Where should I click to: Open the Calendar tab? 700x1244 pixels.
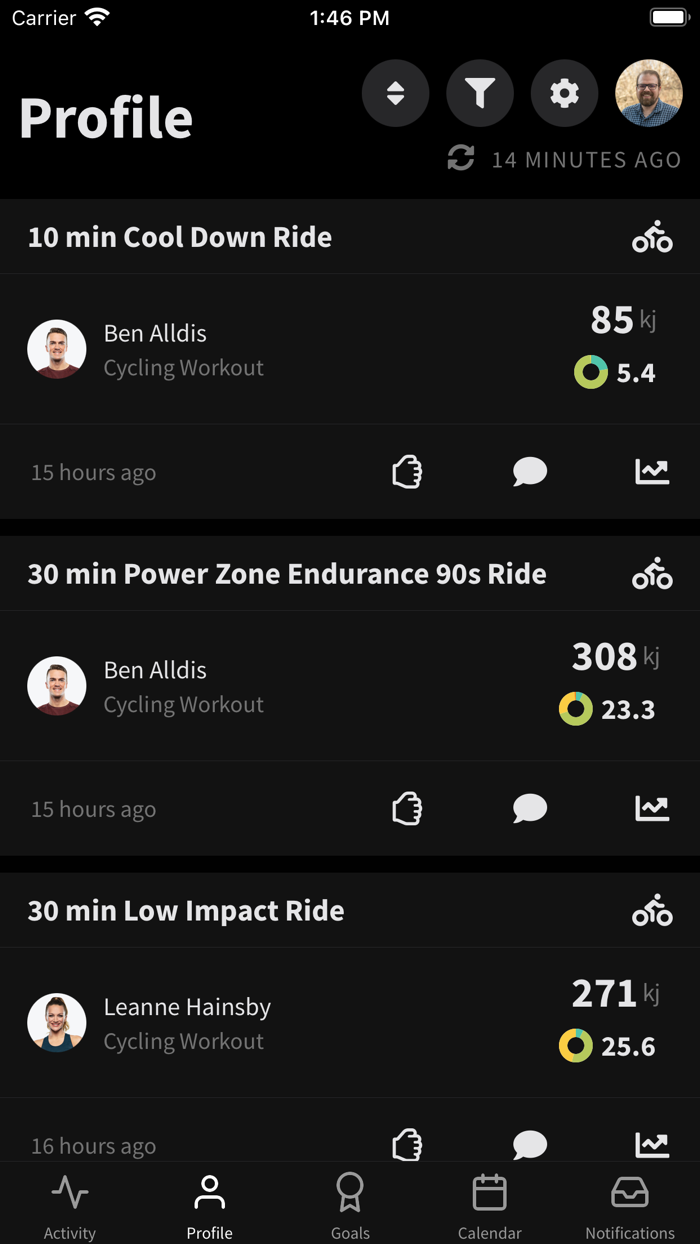tap(490, 1205)
